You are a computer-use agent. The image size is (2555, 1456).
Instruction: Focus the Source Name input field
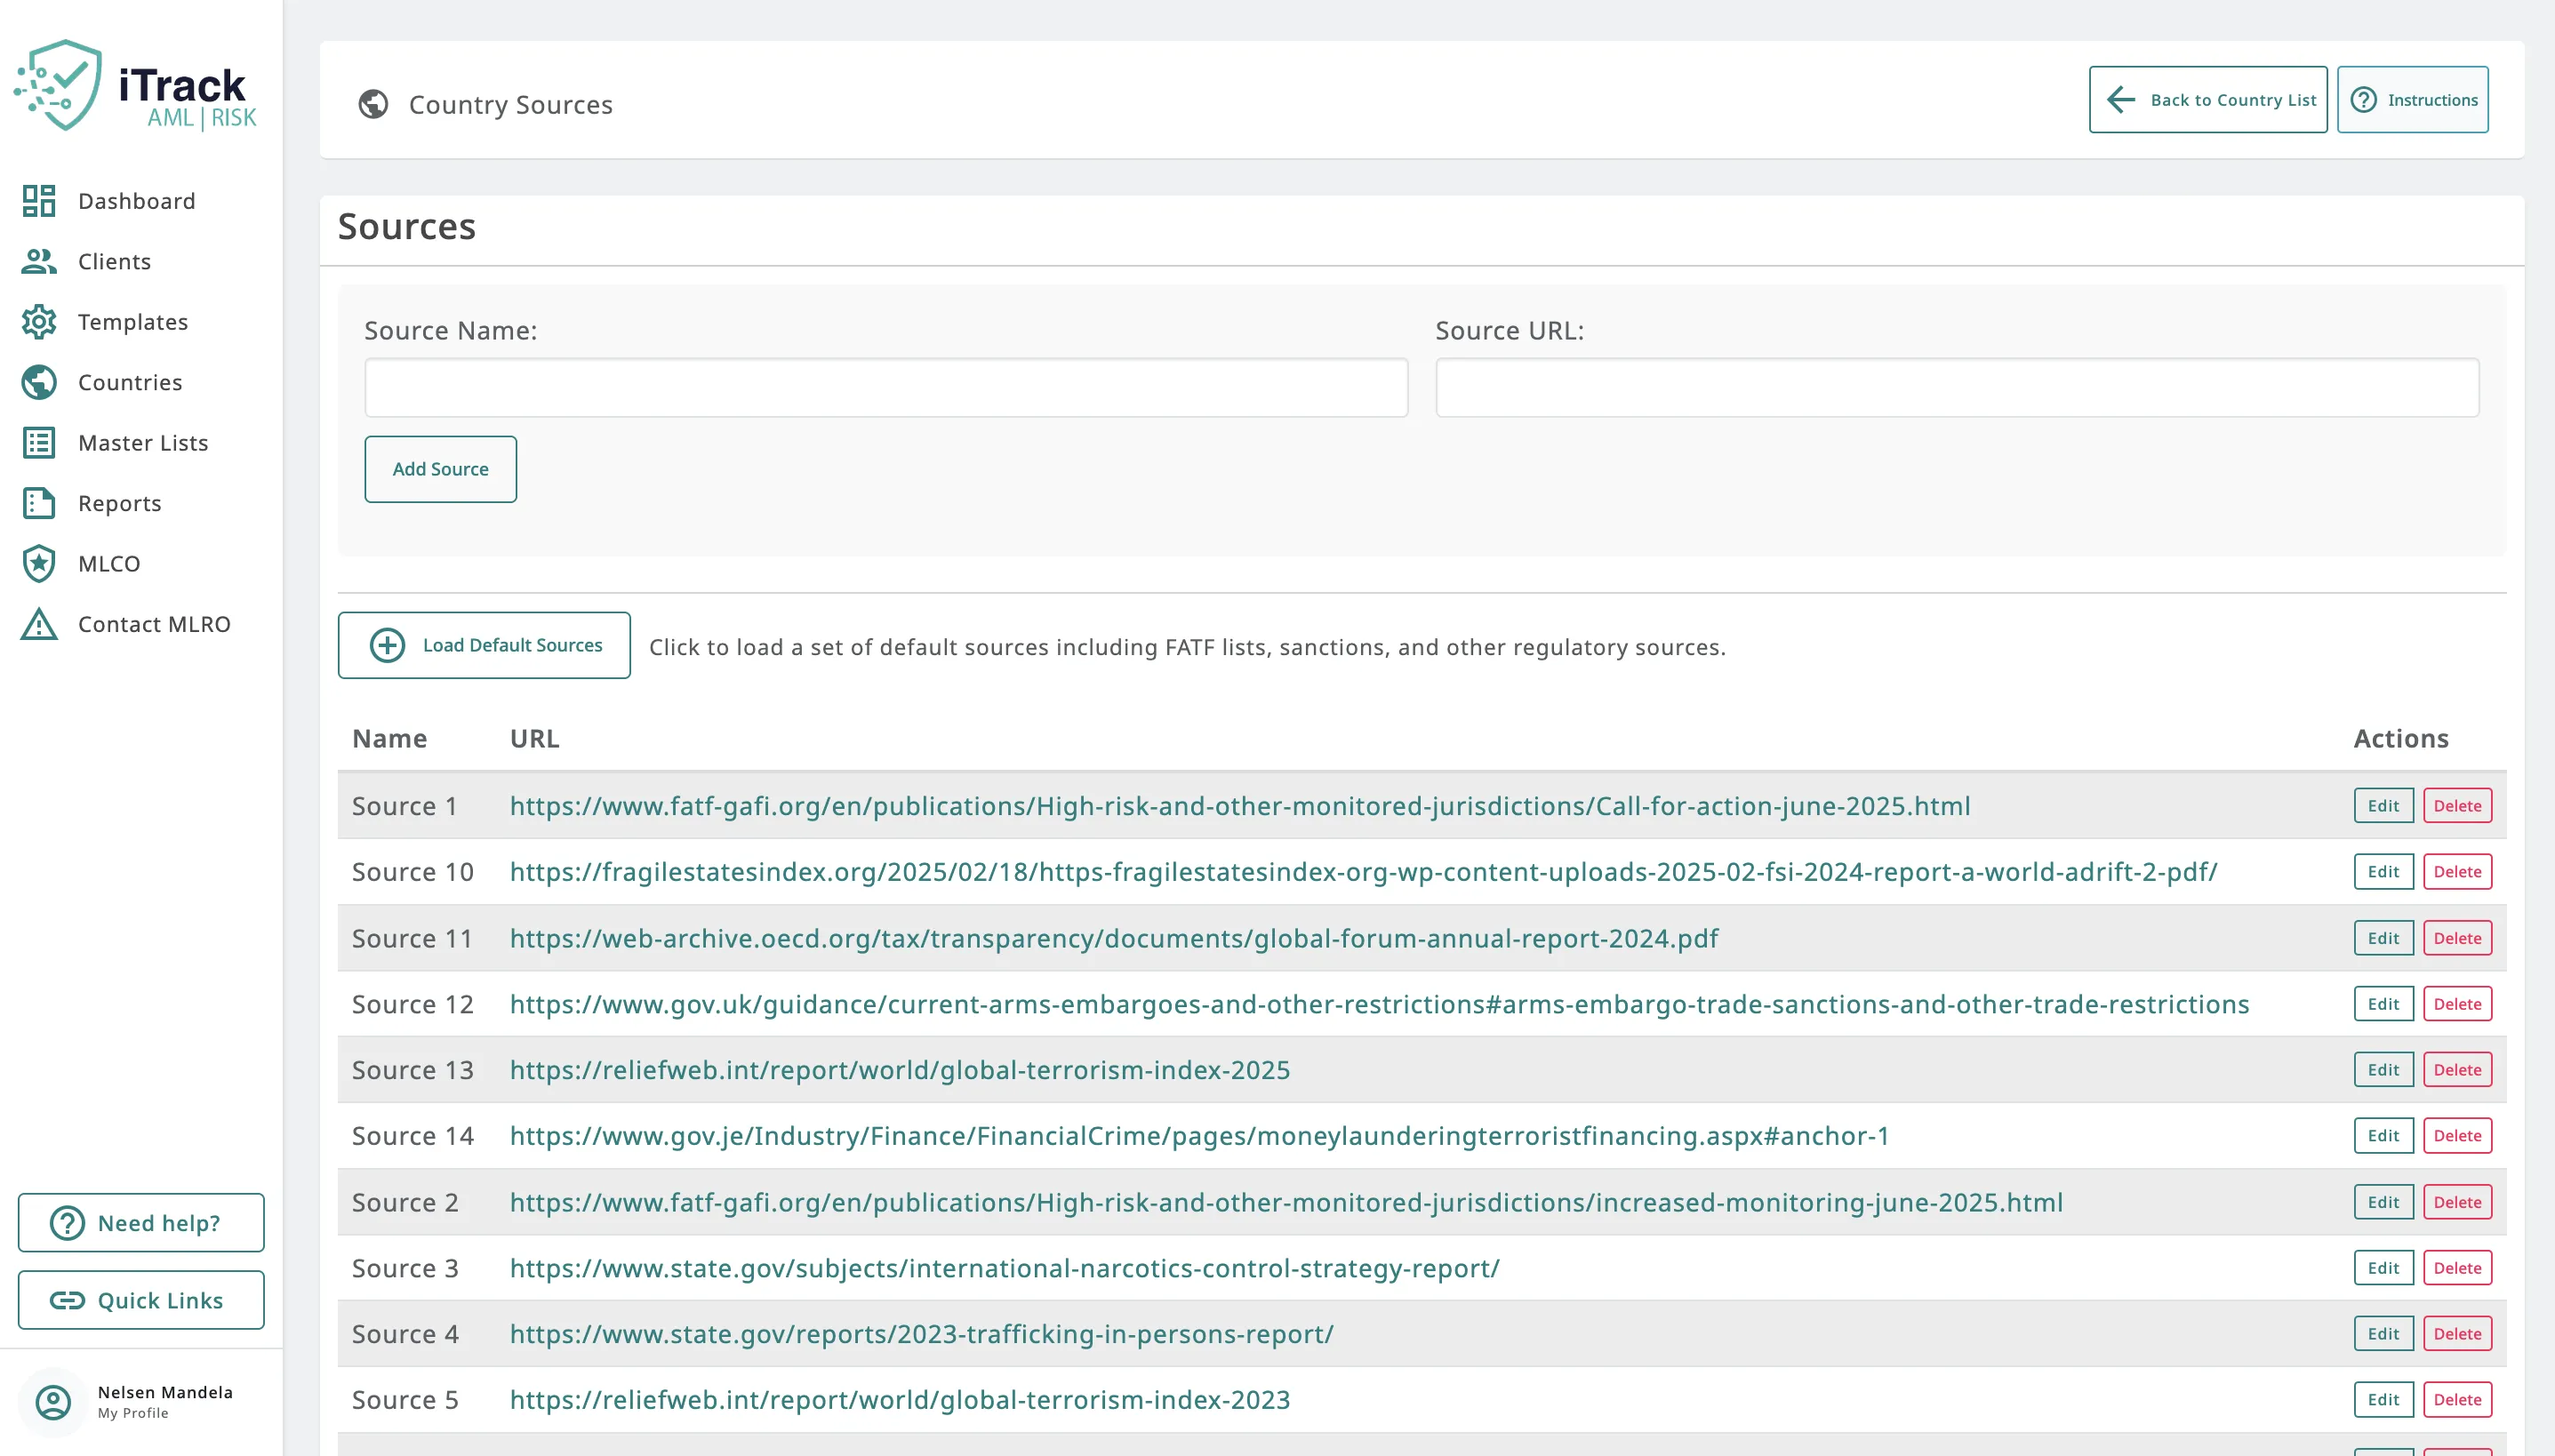tap(884, 387)
